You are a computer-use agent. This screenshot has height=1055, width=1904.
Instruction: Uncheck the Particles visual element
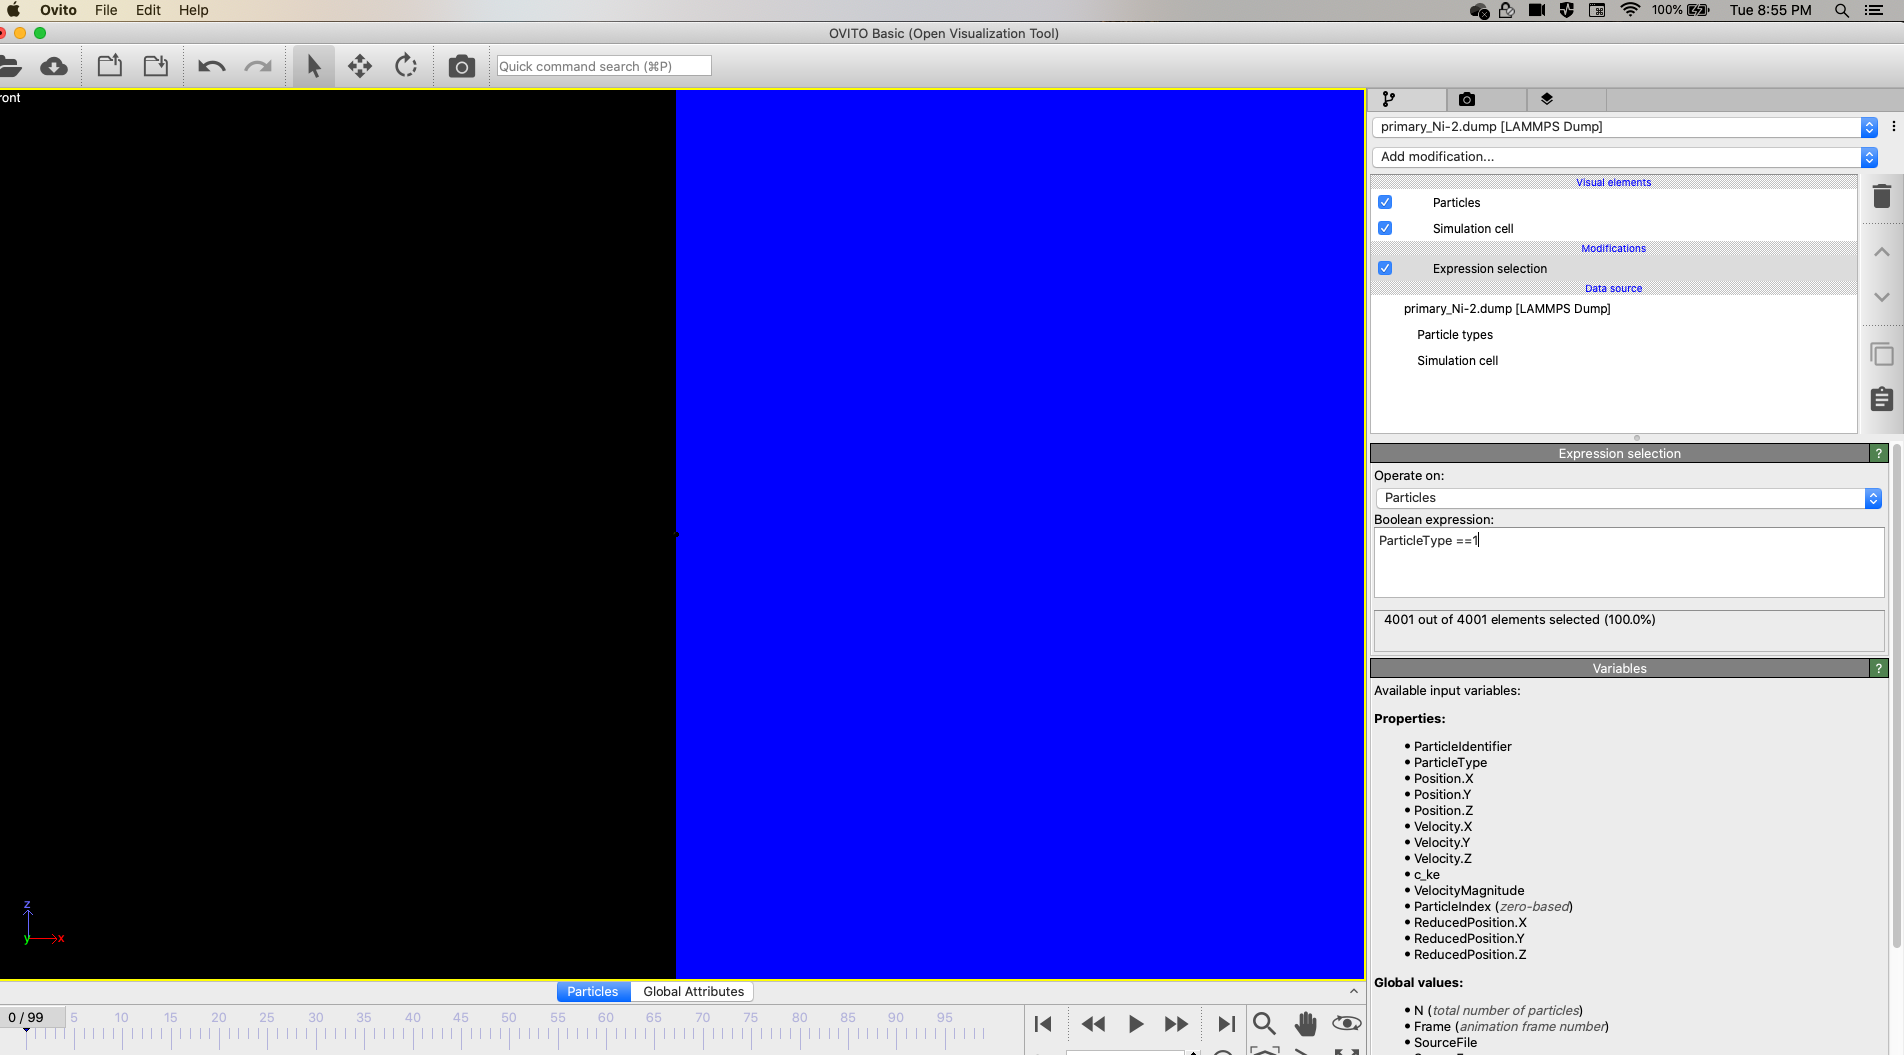pyautogui.click(x=1385, y=202)
